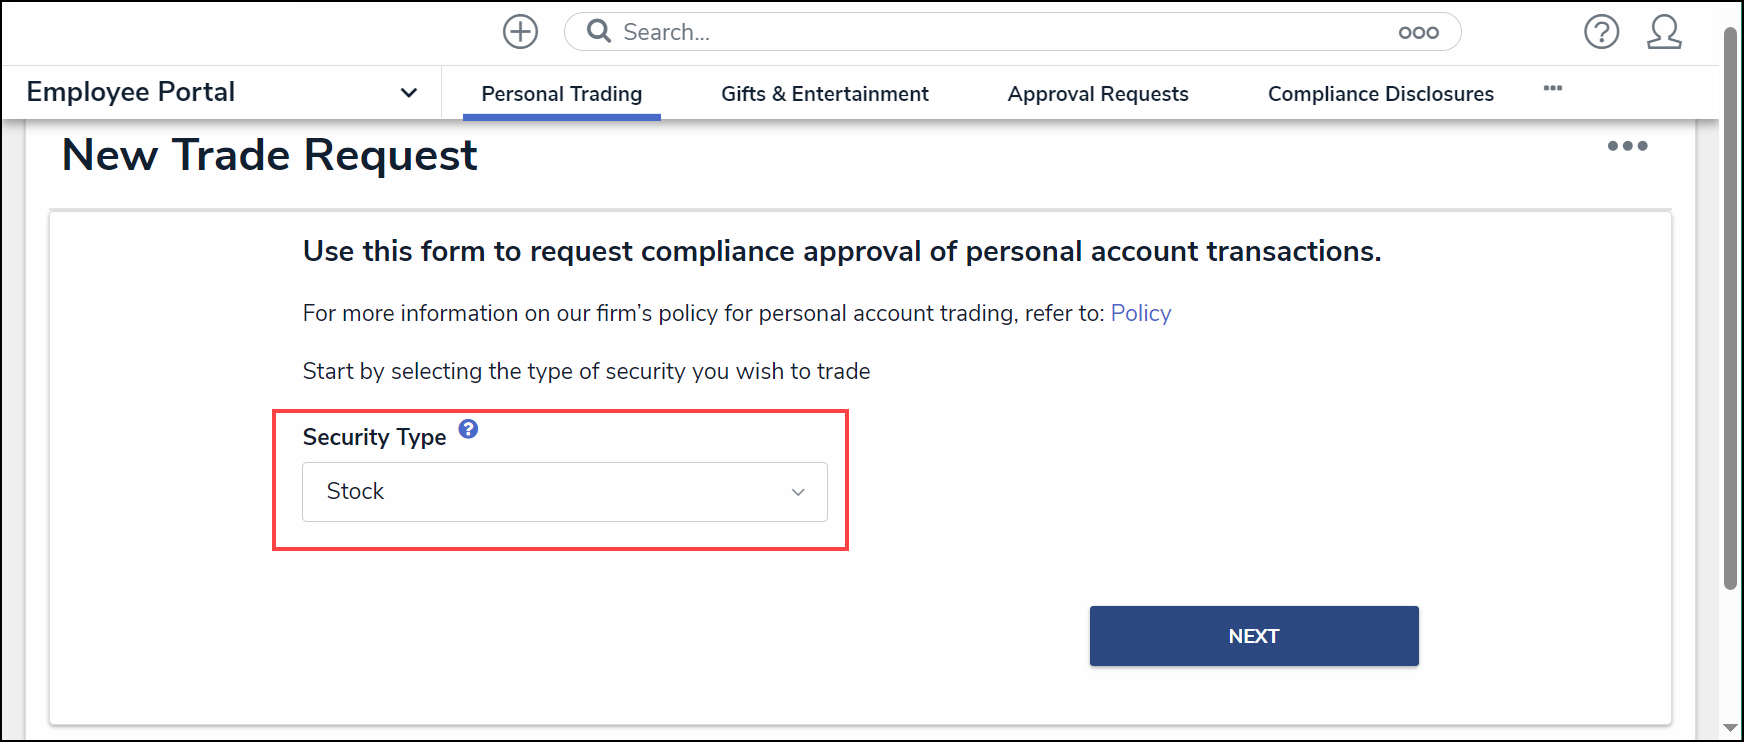Open advanced search options in search bar

tap(1418, 32)
